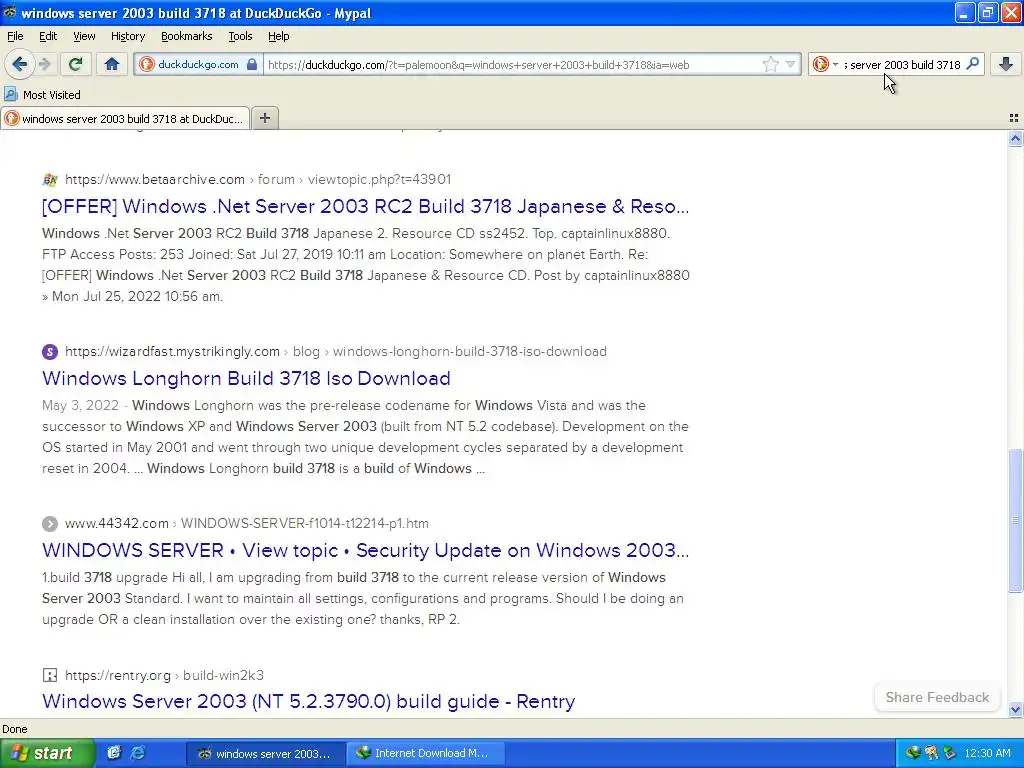Open 'WINDOWS SERVER • View topic • Security Update' result

coord(365,550)
